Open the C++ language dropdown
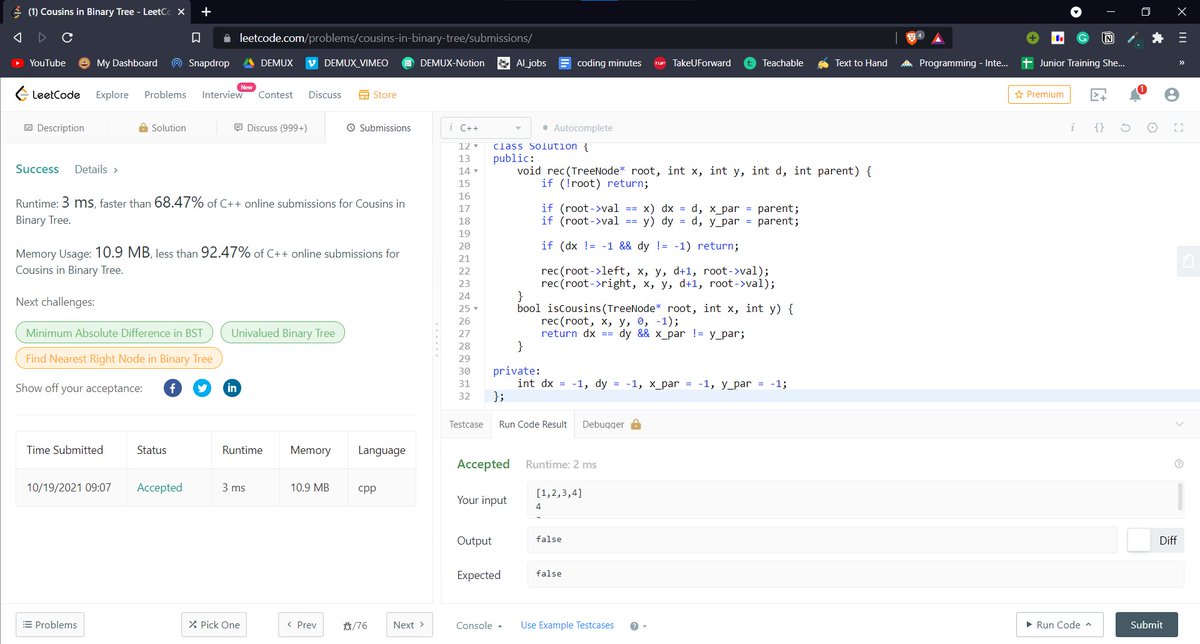The width and height of the screenshot is (1200, 644). [485, 128]
